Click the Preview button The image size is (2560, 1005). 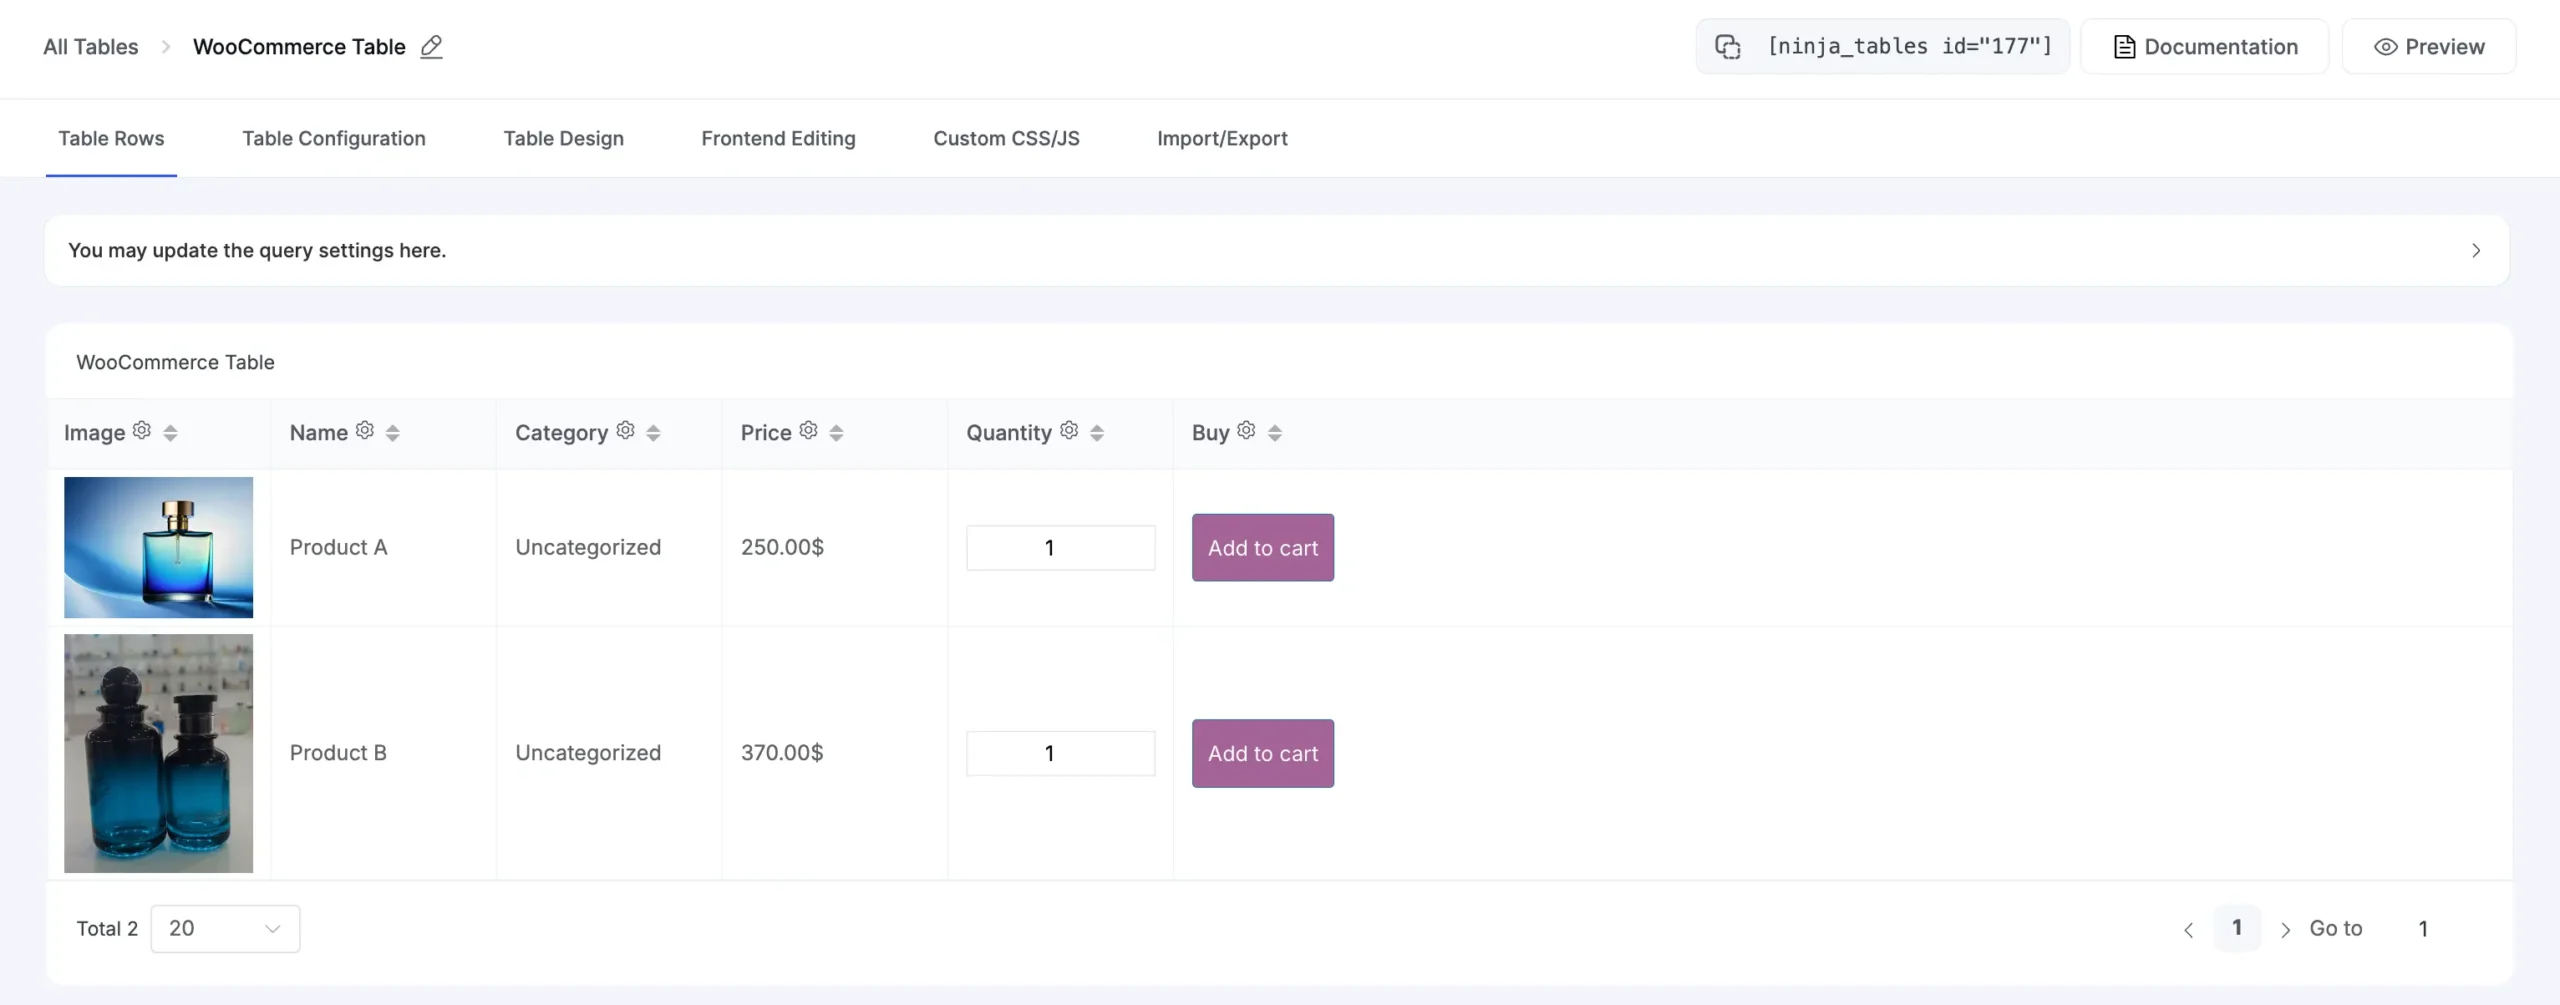(x=2429, y=47)
